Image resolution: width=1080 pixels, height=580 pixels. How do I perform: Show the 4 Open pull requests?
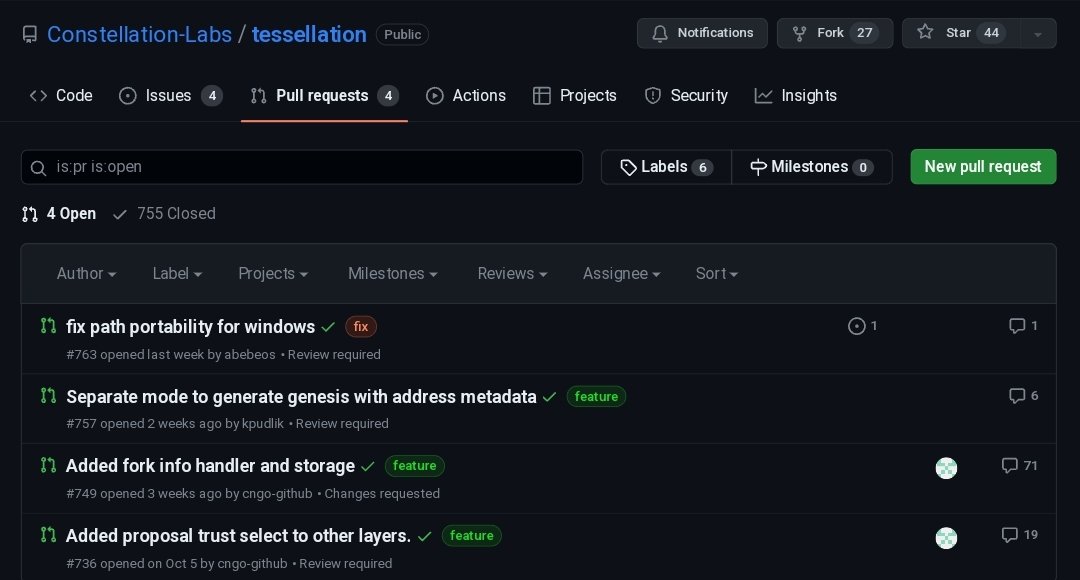click(x=59, y=214)
